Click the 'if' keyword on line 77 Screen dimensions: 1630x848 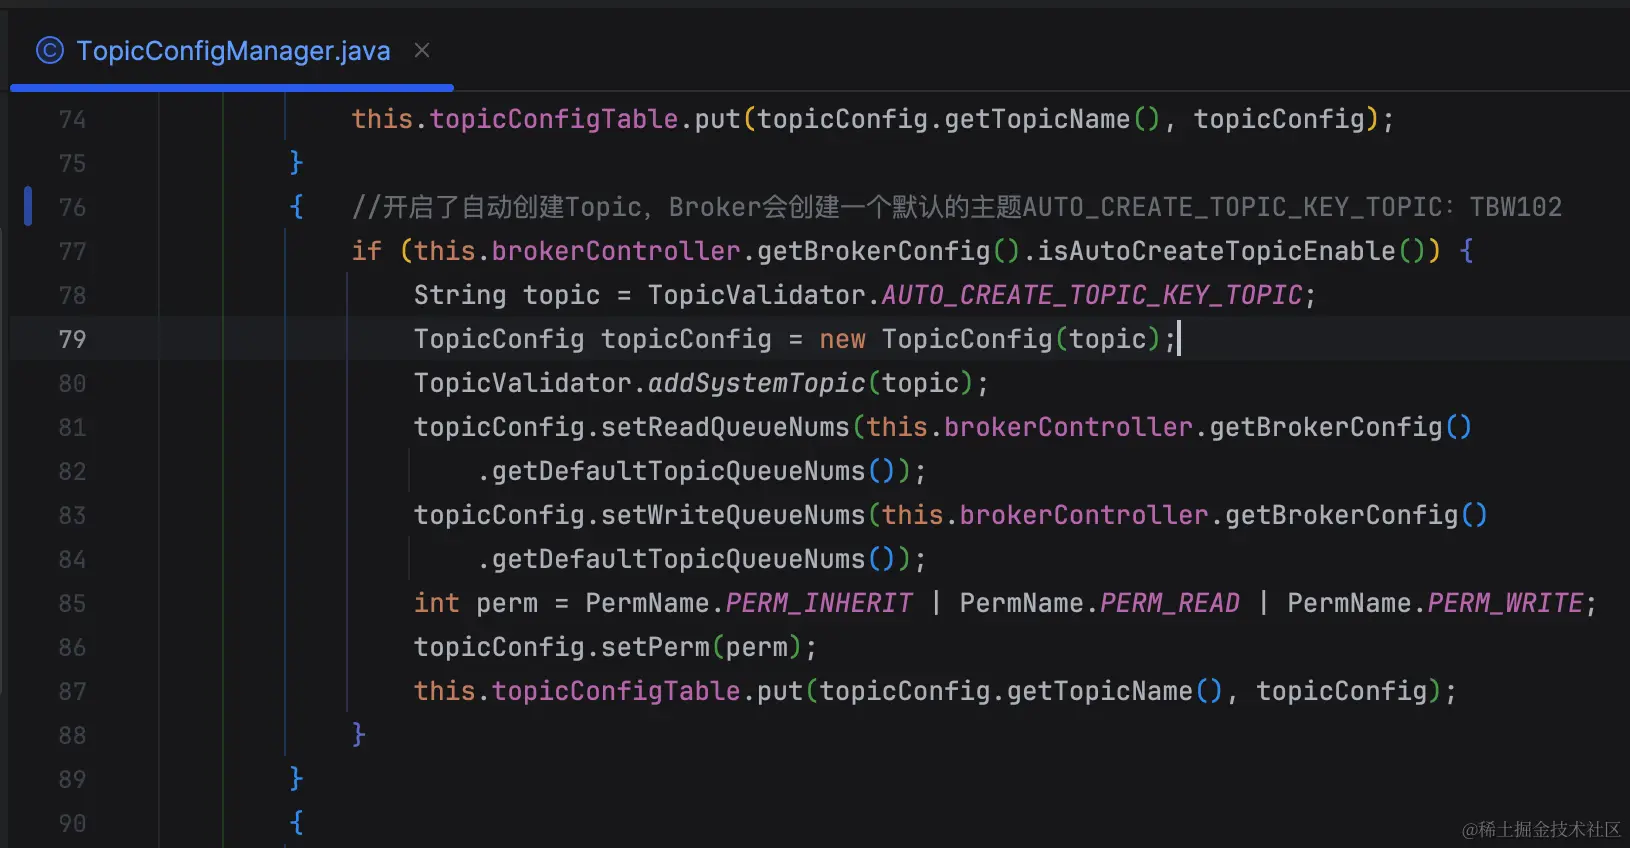tap(367, 251)
